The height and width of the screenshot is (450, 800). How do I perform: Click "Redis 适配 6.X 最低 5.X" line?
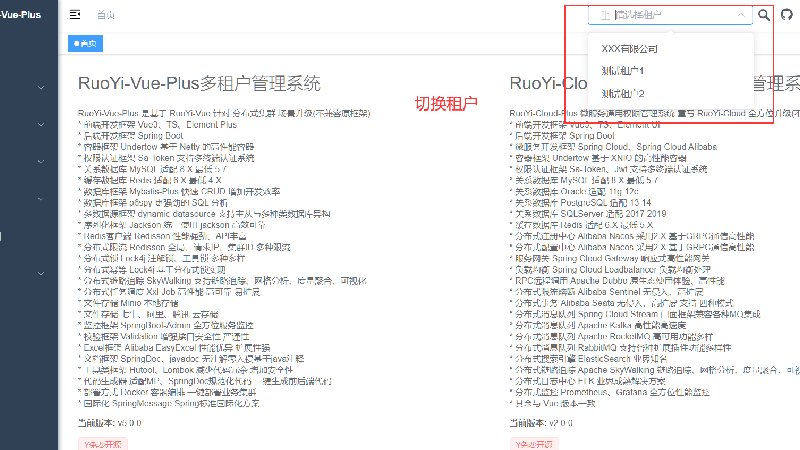pos(581,225)
